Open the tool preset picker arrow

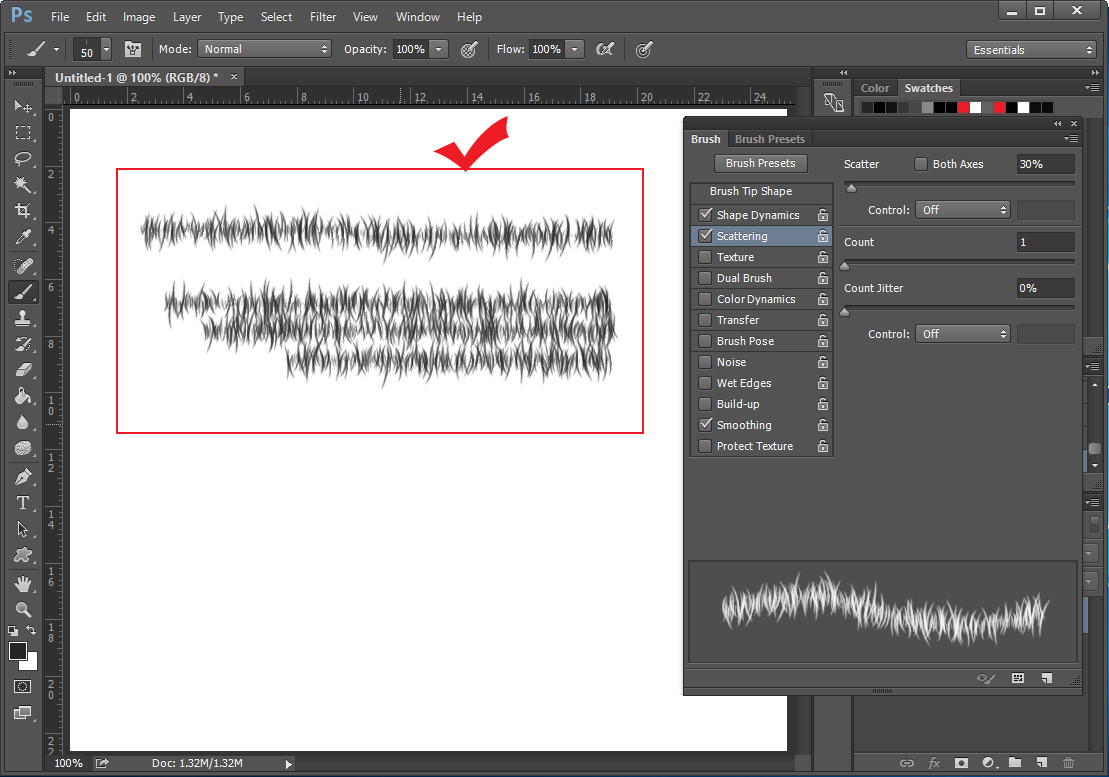click(x=57, y=49)
